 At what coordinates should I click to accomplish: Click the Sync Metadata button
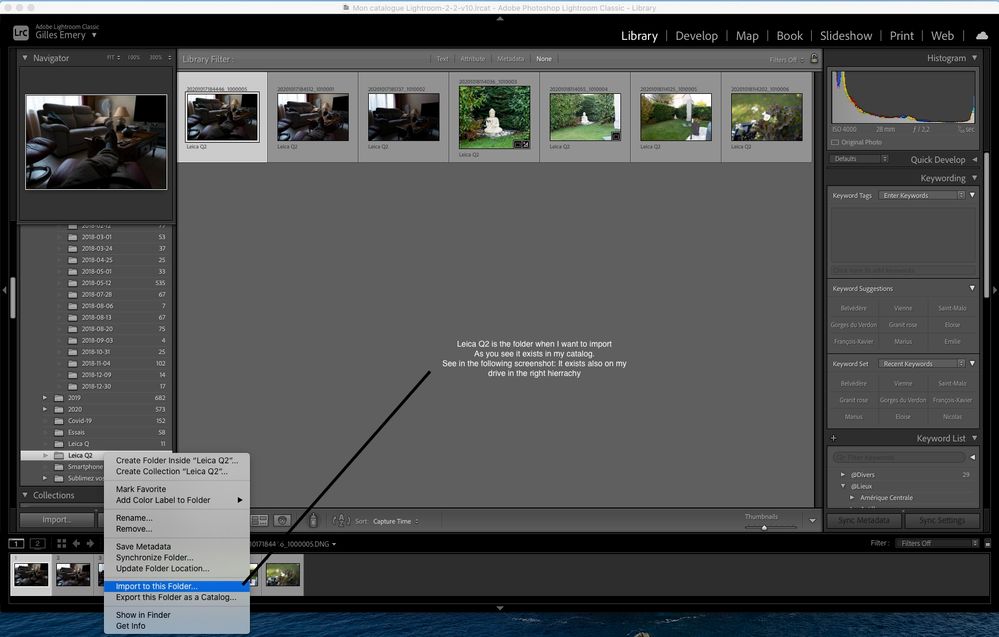click(863, 520)
